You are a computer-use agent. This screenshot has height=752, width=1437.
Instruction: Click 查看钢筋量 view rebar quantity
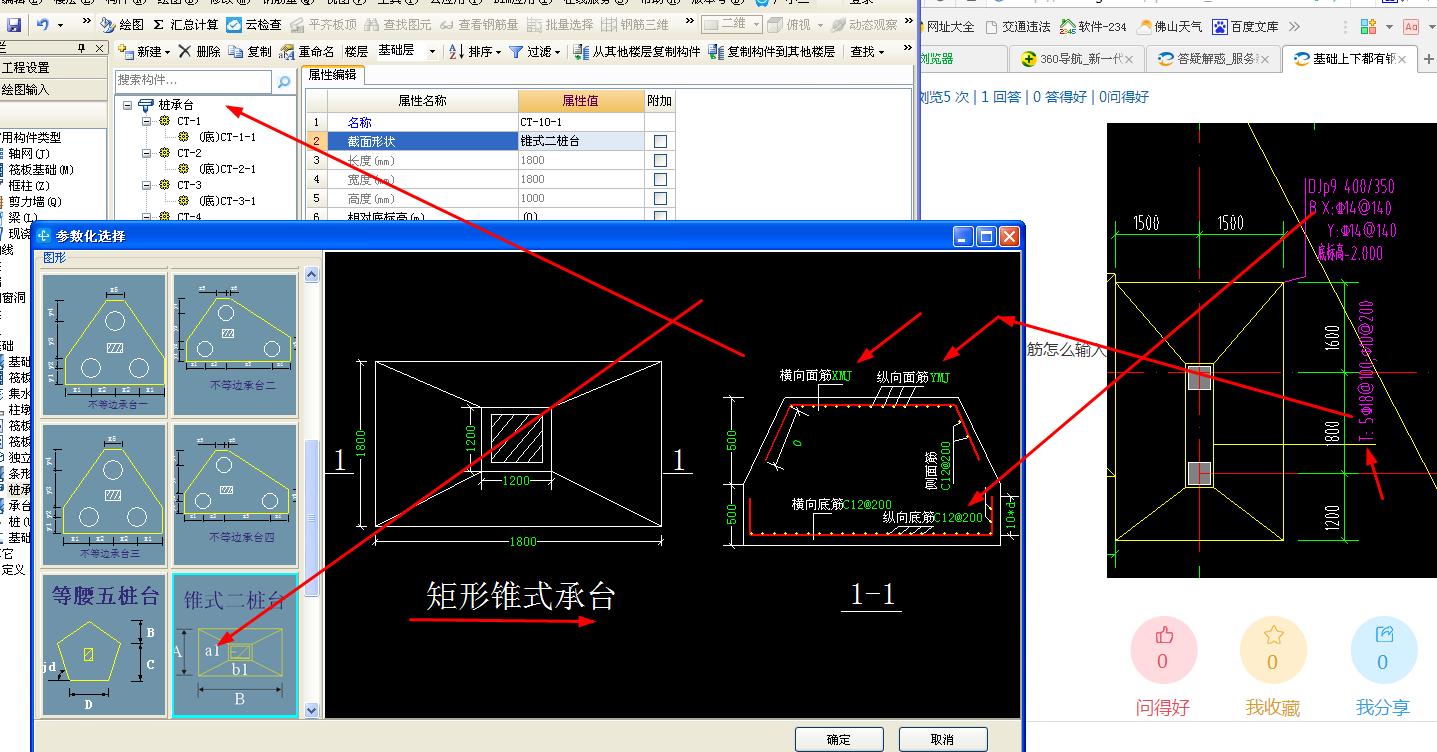pyautogui.click(x=481, y=25)
